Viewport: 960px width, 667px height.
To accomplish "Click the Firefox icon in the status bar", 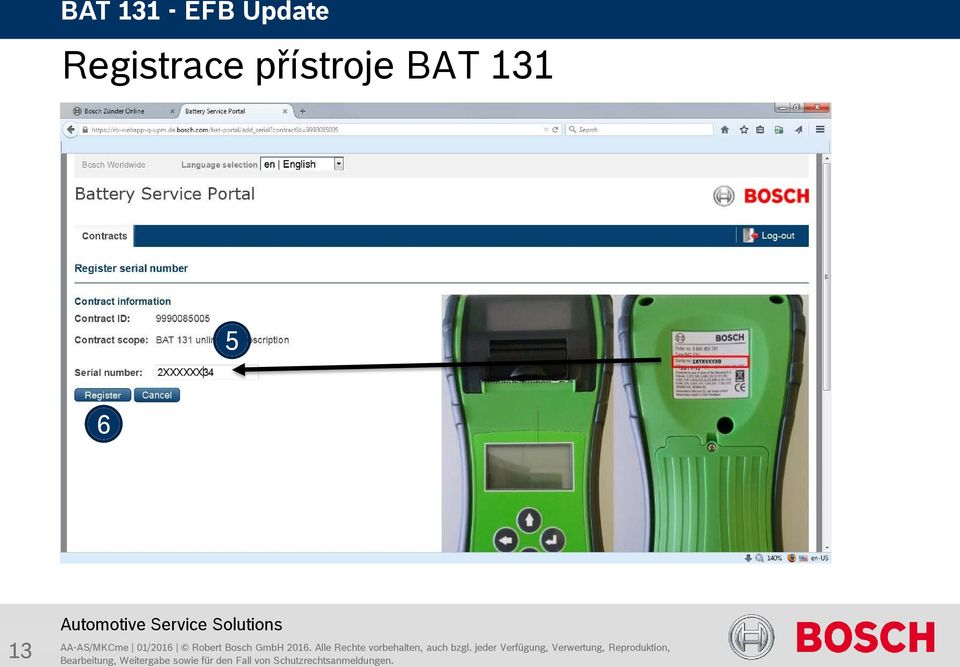I will click(x=791, y=558).
